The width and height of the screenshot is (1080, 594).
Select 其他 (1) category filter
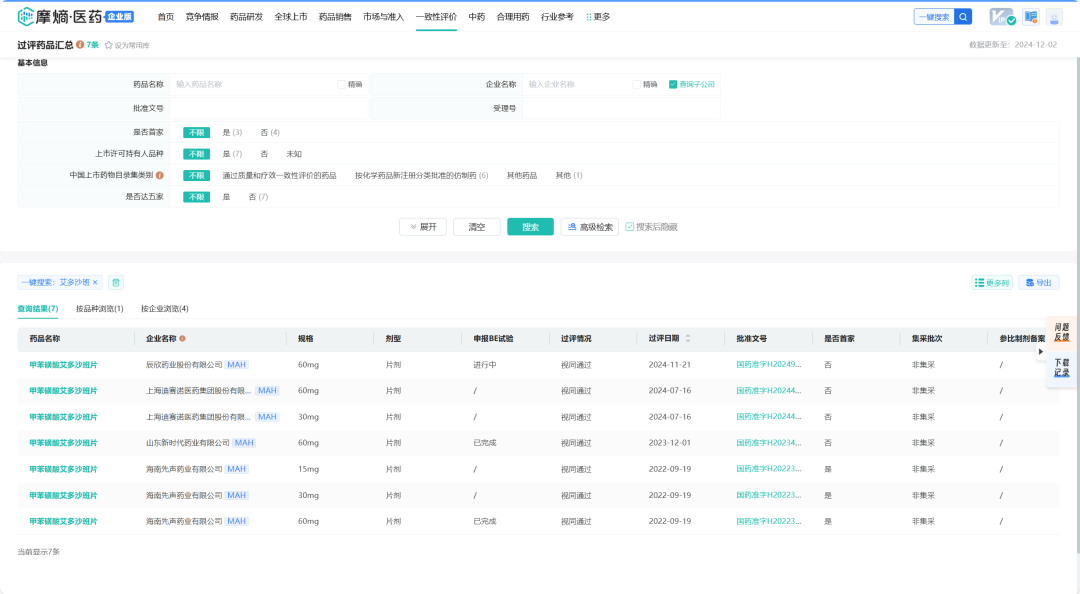click(569, 176)
